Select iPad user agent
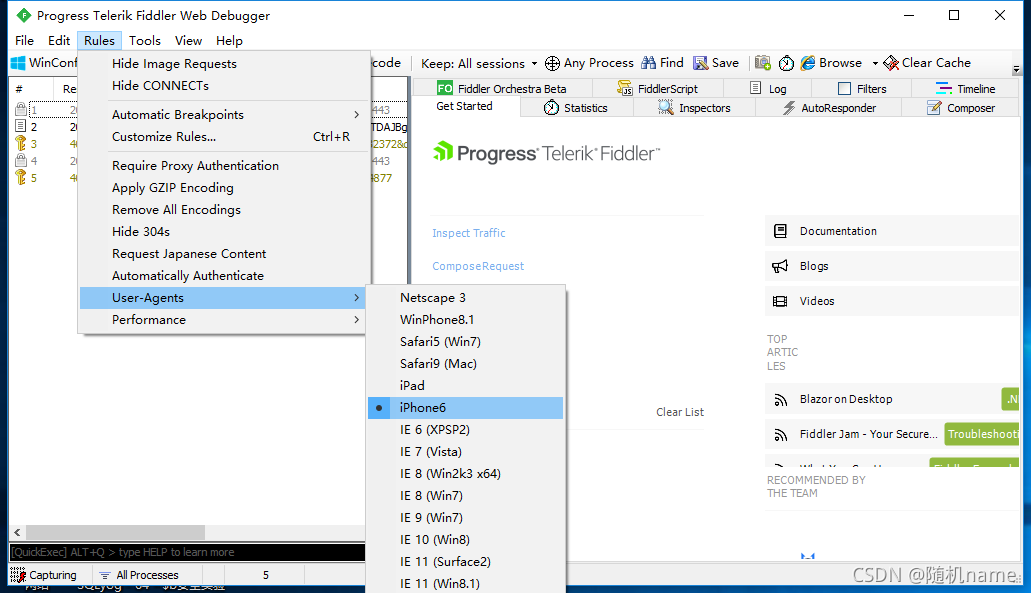The height and width of the screenshot is (593, 1031). click(x=466, y=385)
